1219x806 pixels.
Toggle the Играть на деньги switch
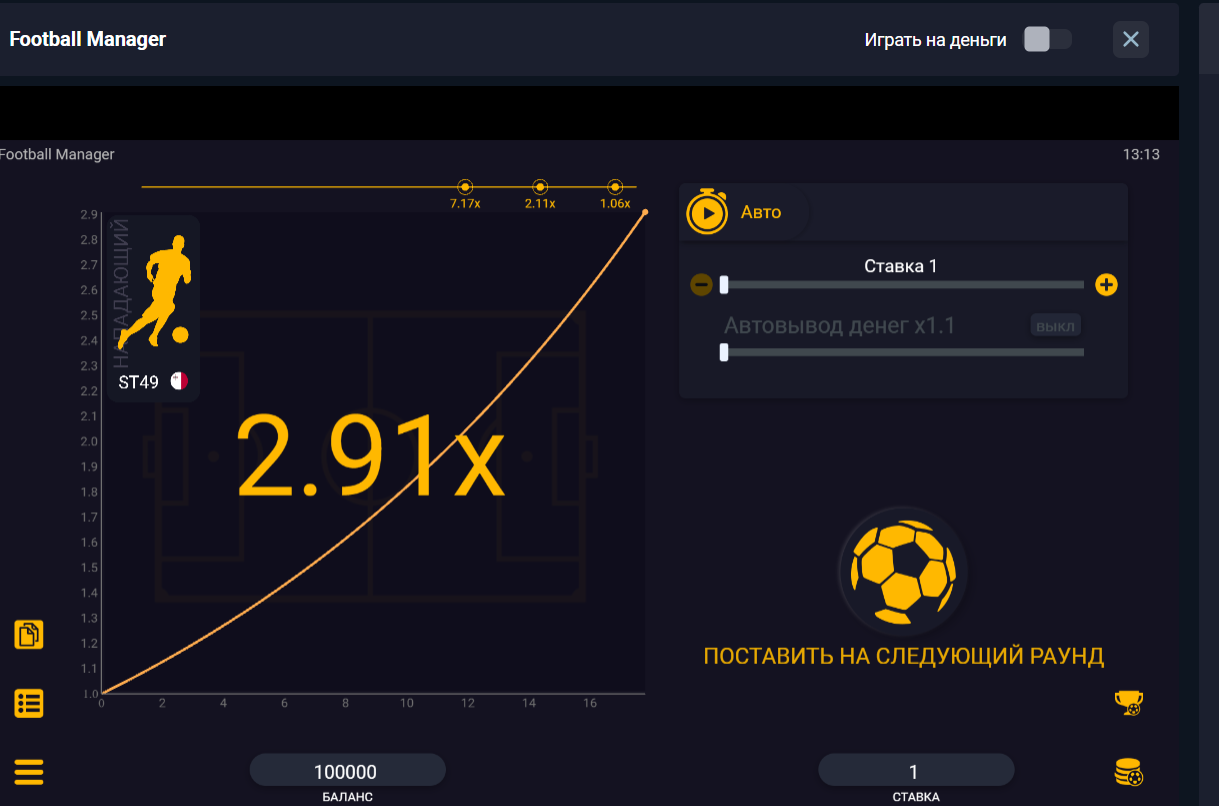point(1048,39)
